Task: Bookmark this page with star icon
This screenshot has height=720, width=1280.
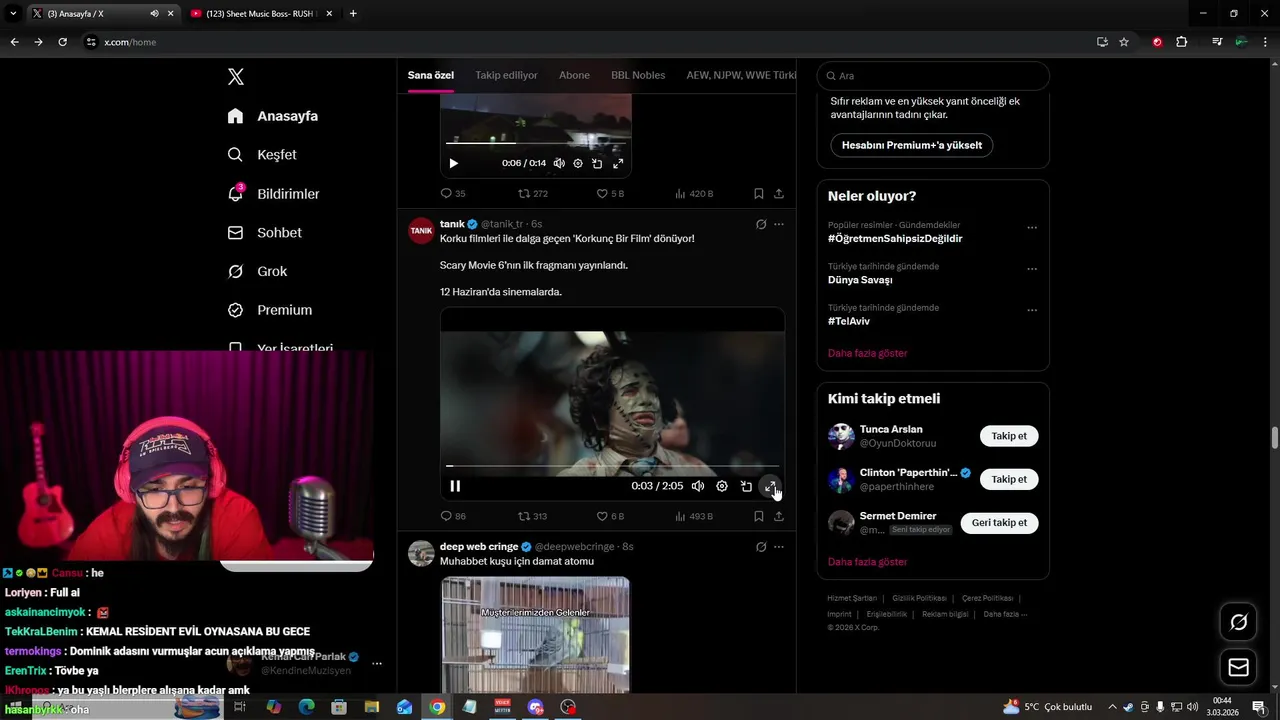Action: 1124,42
